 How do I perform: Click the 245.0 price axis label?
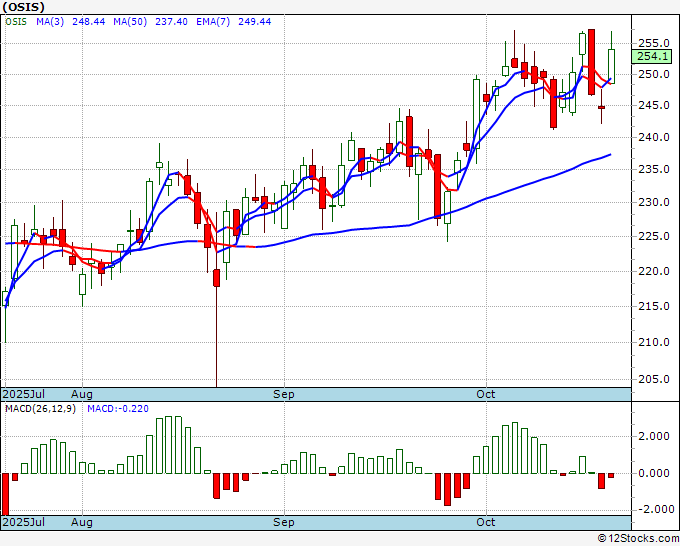[654, 105]
